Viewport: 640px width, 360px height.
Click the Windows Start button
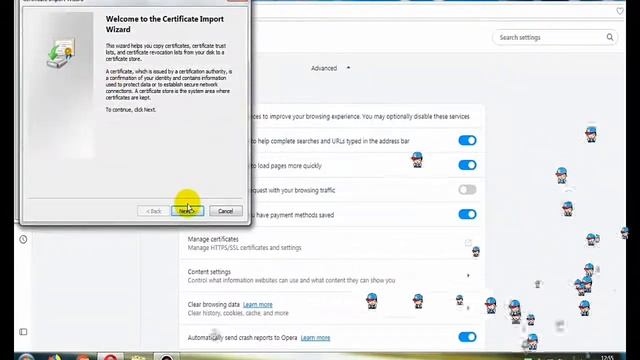point(26,357)
